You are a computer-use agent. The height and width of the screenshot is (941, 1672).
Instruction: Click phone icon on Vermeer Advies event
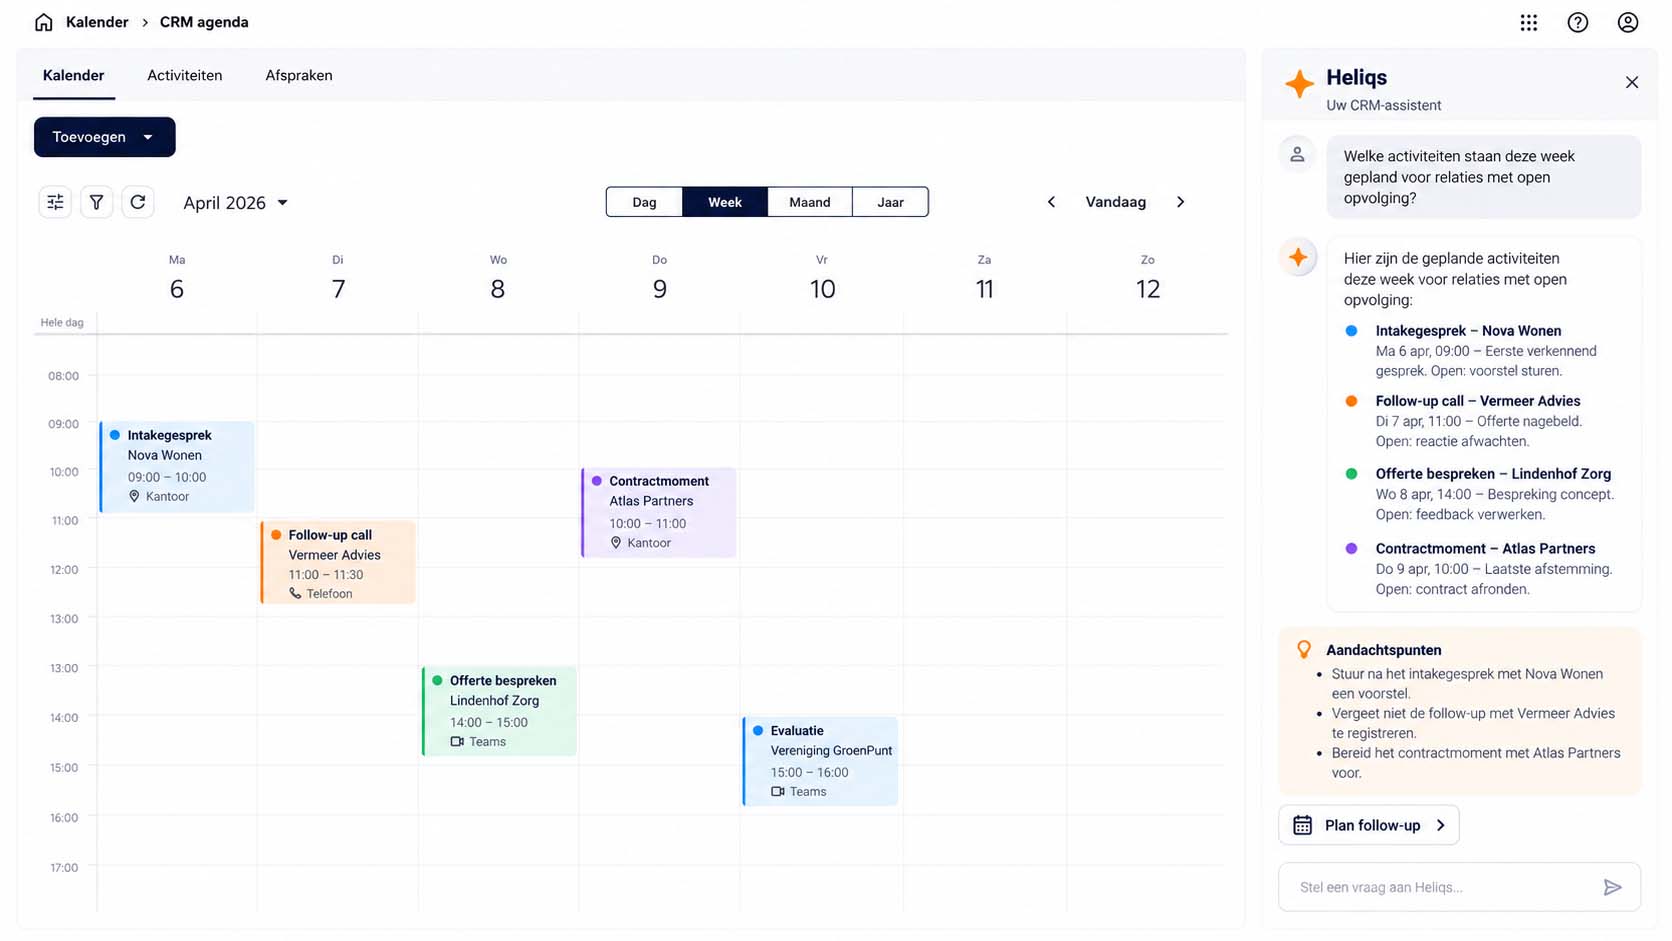point(295,594)
